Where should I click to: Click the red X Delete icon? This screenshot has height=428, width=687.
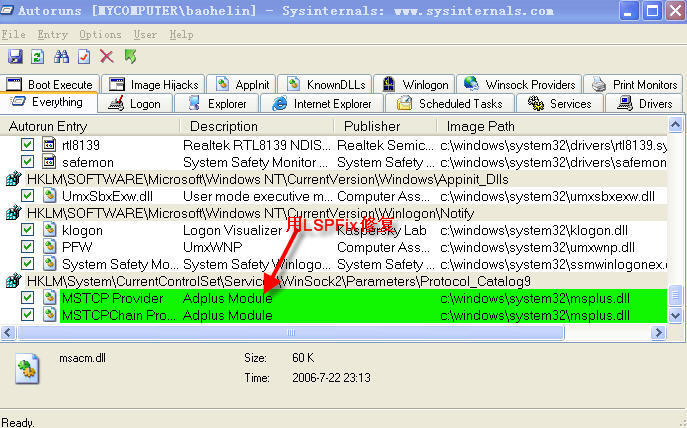(106, 57)
